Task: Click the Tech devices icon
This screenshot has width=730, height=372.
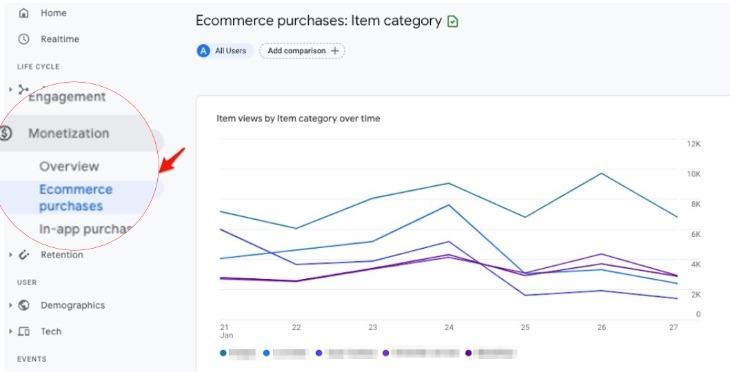Action: (23, 331)
